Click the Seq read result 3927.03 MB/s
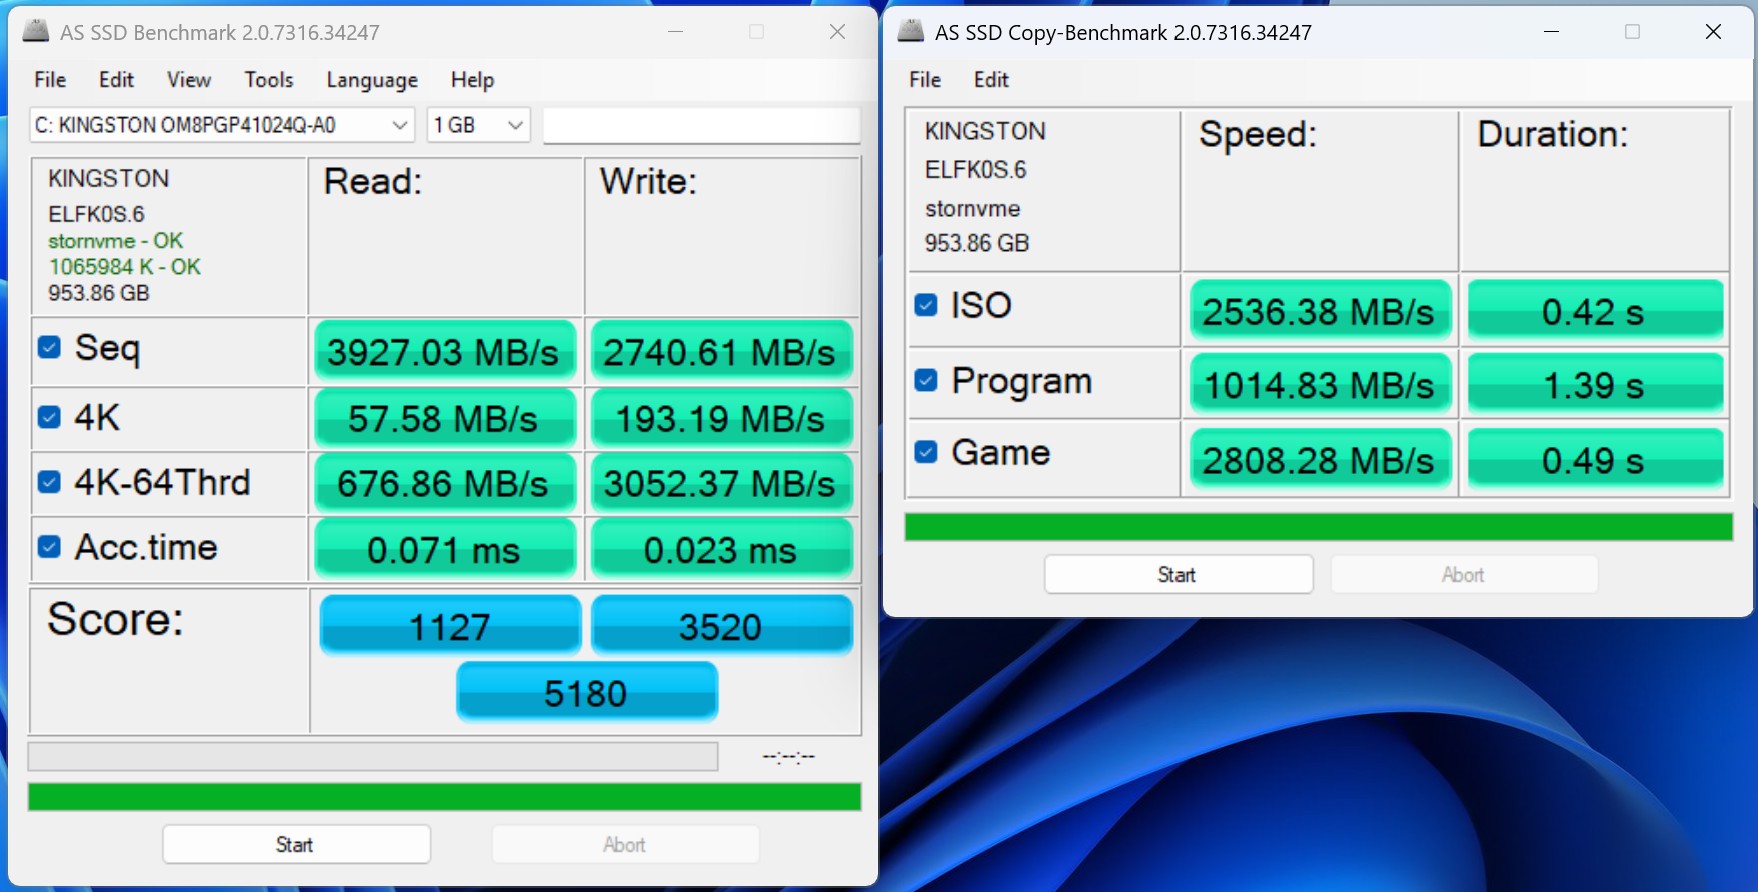The height and width of the screenshot is (892, 1758). coord(445,352)
